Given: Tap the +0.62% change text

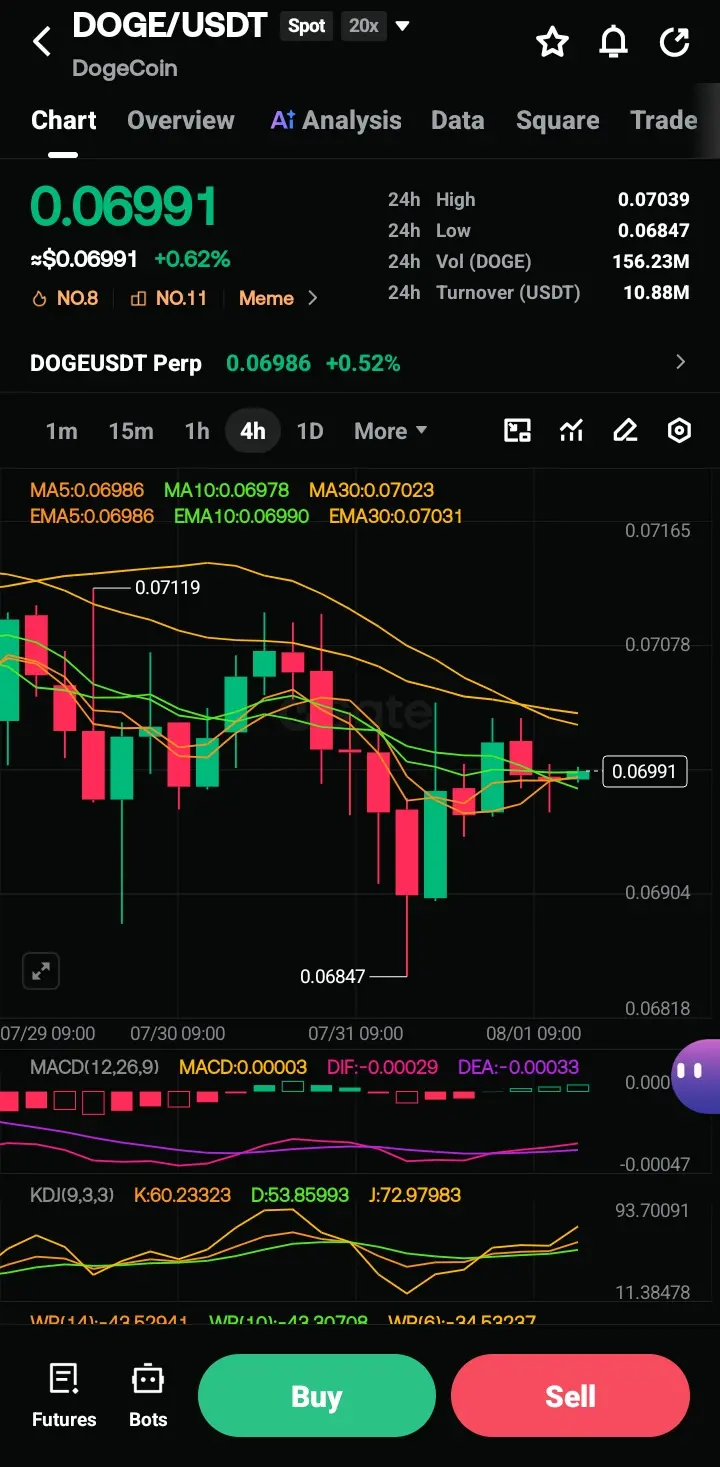Looking at the screenshot, I should point(192,259).
